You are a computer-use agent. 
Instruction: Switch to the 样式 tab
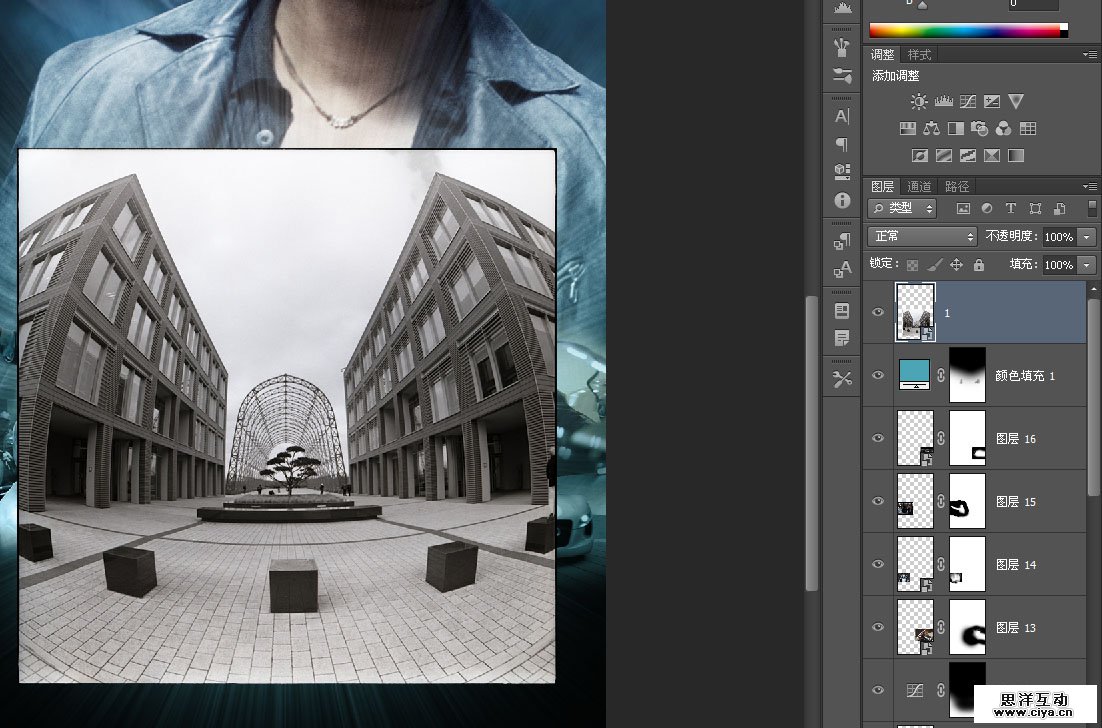coord(919,55)
